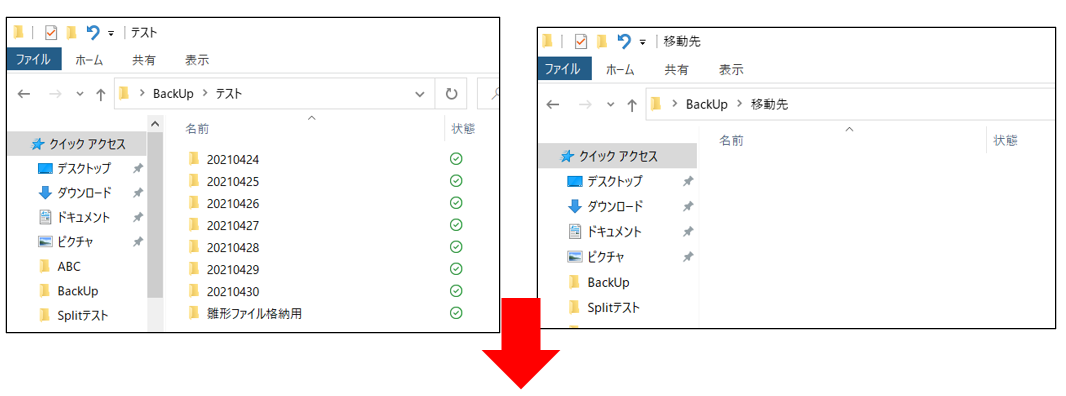The height and width of the screenshot is (396, 1066).
Task: Select クイック アクセス in 移動先 window
Action: click(x=618, y=156)
